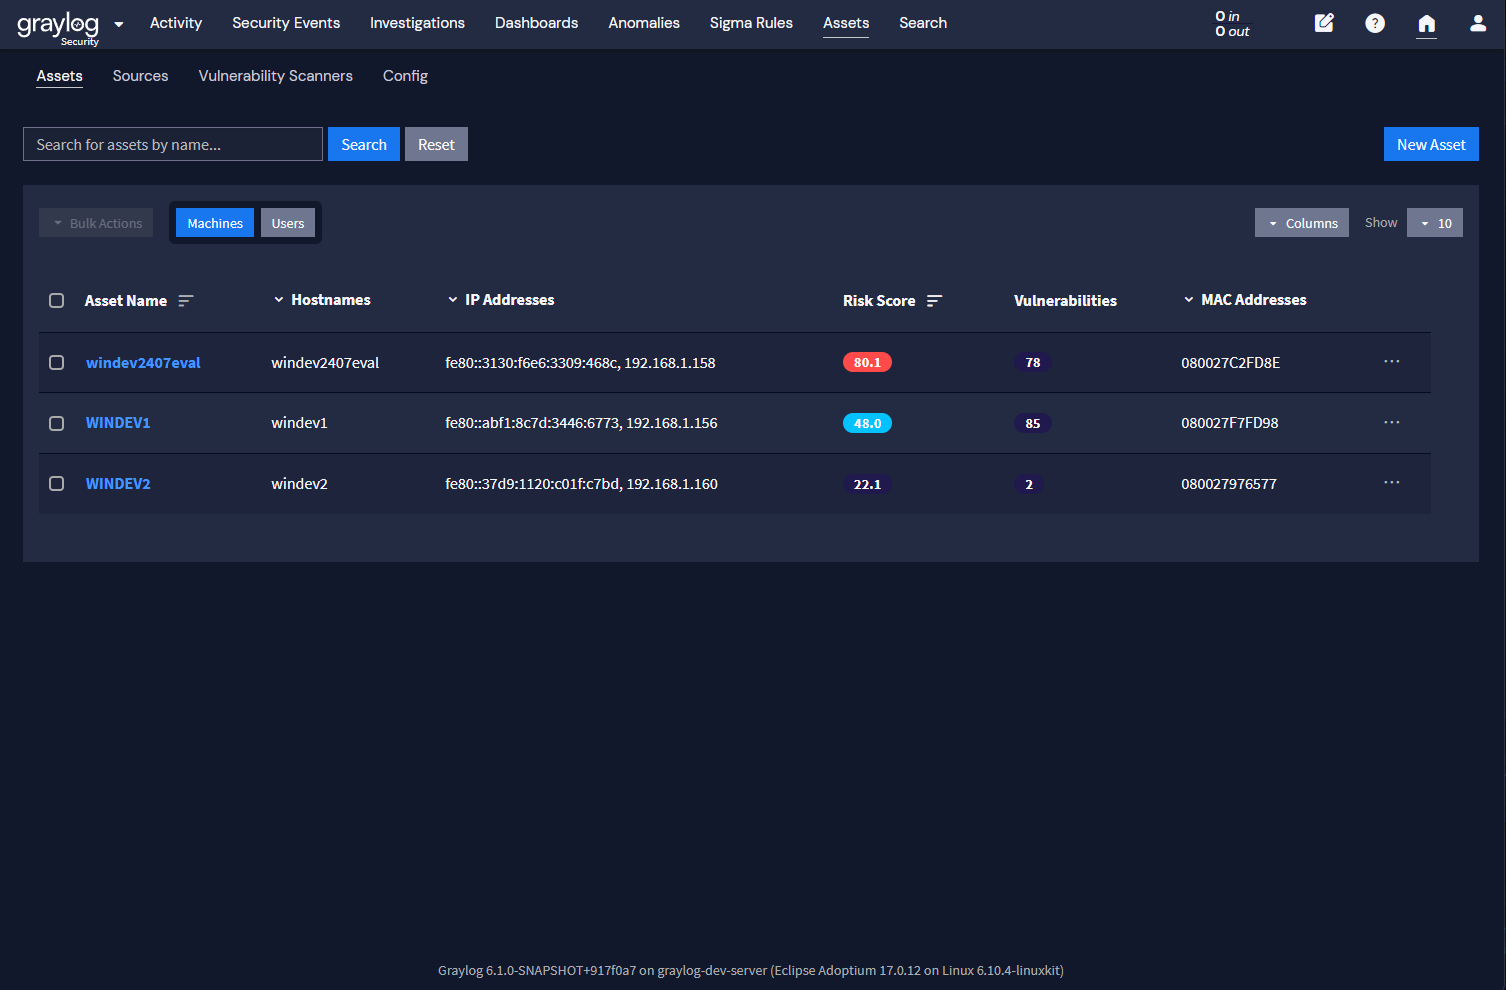Open the Bulk Actions dropdown
The height and width of the screenshot is (990, 1506).
[x=96, y=223]
